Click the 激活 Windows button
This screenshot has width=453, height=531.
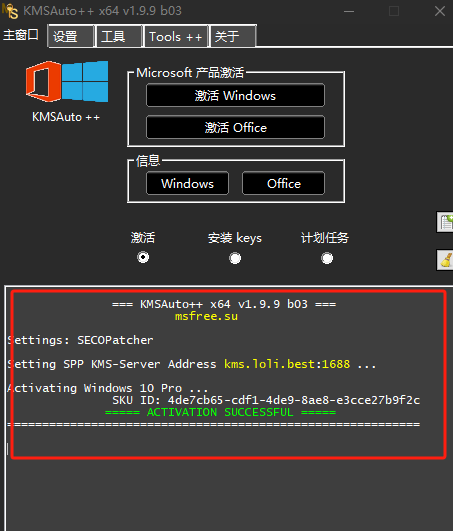235,95
